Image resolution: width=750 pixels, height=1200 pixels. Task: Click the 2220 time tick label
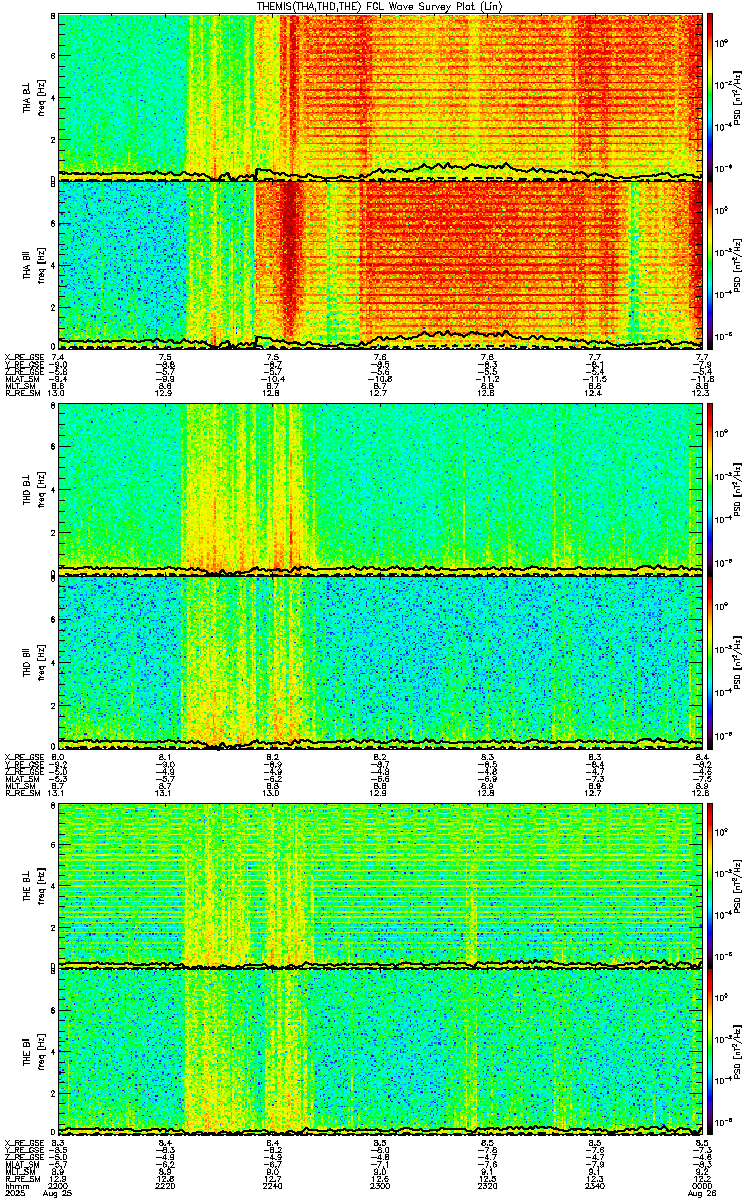coord(166,1185)
